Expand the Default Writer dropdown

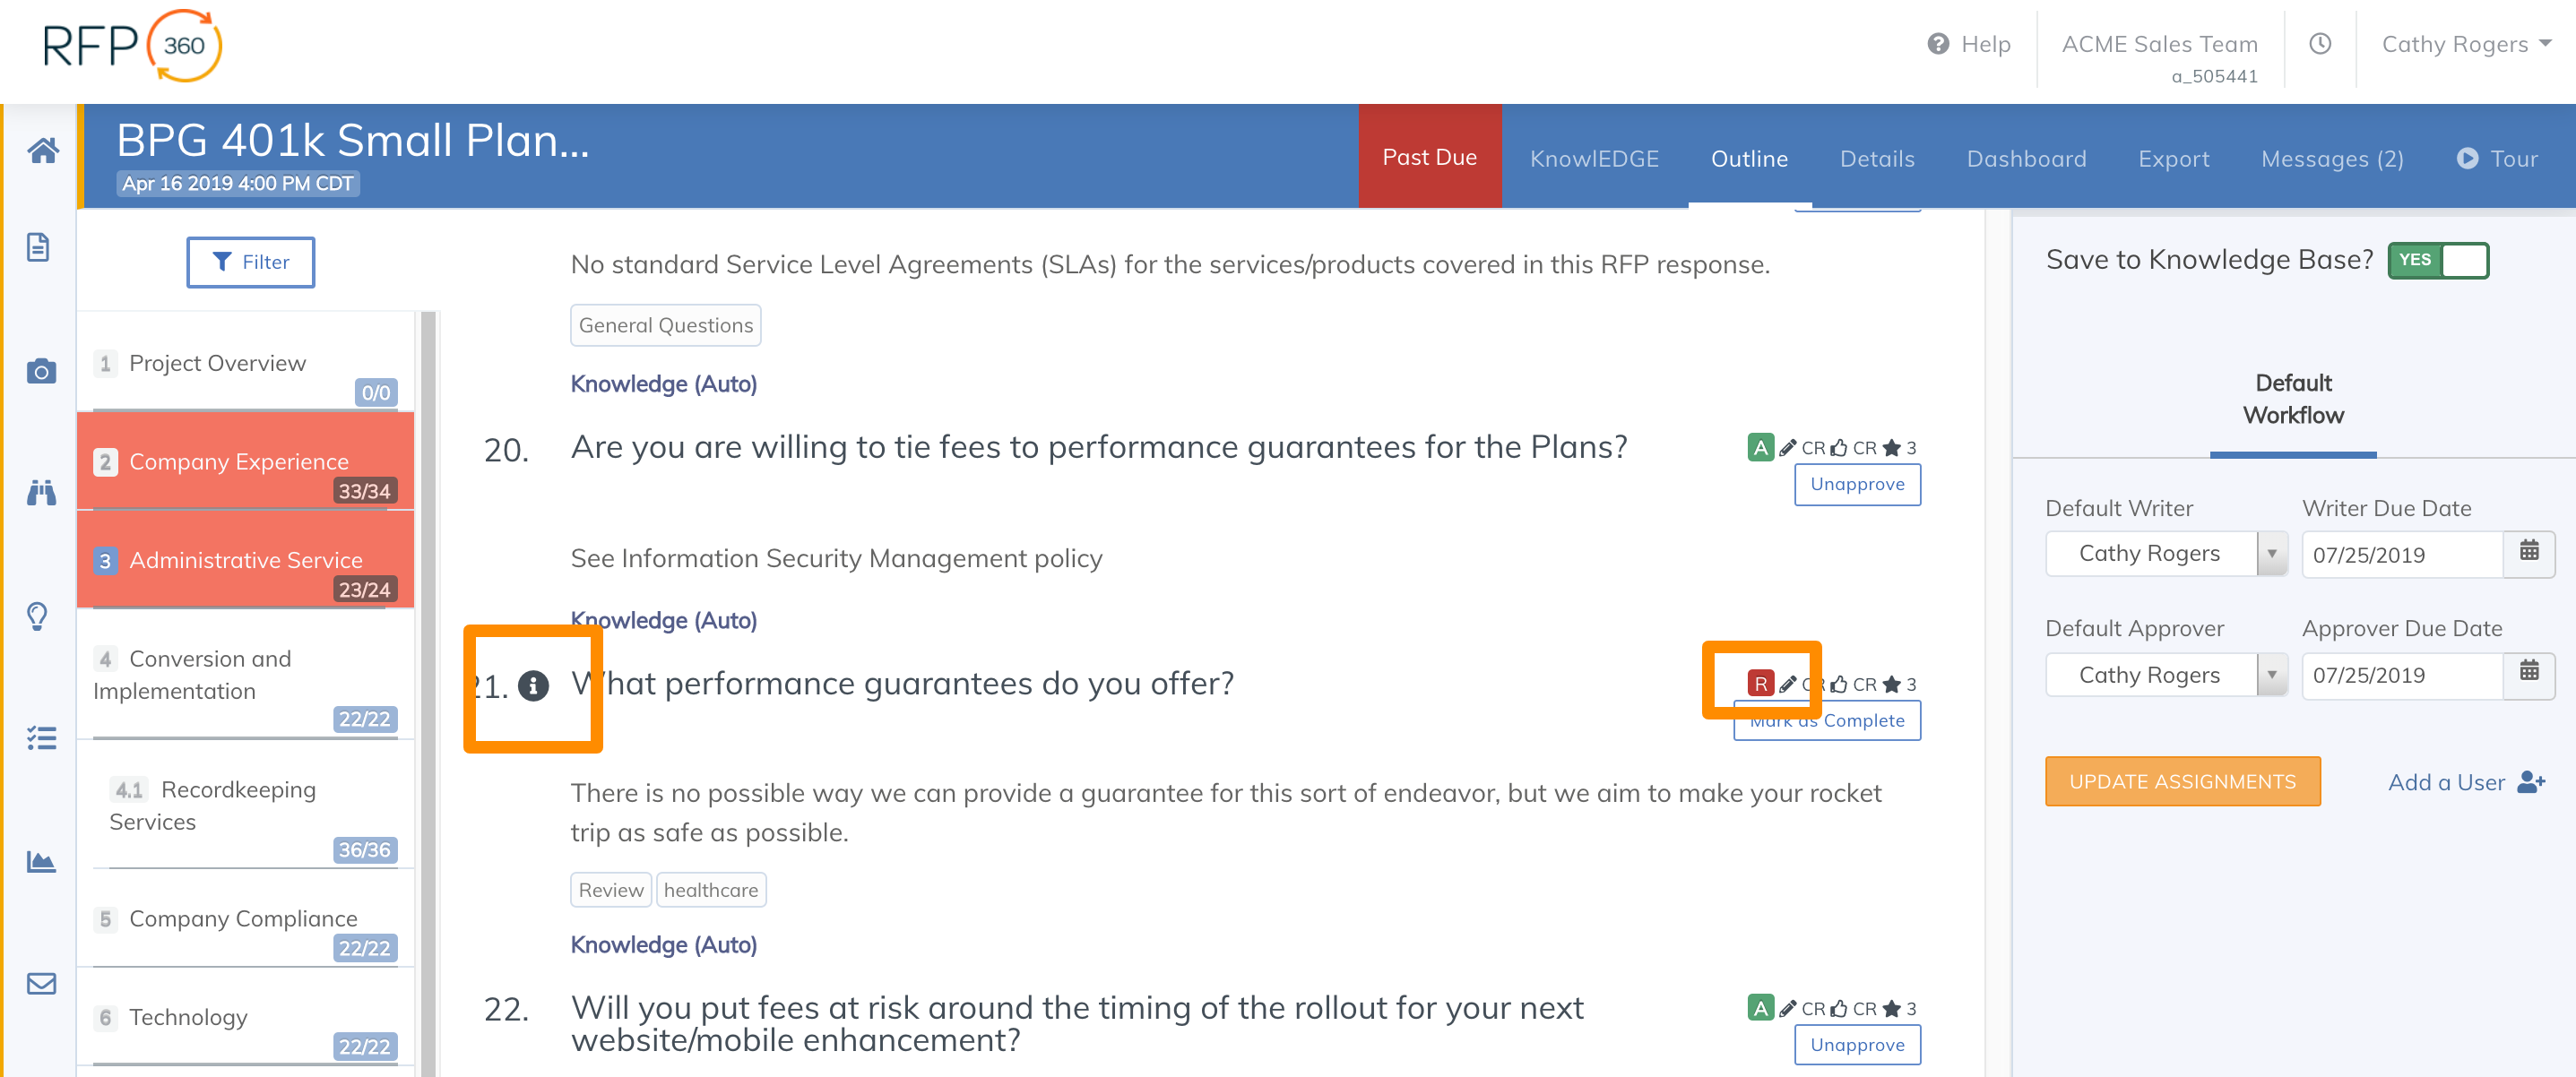2271,554
